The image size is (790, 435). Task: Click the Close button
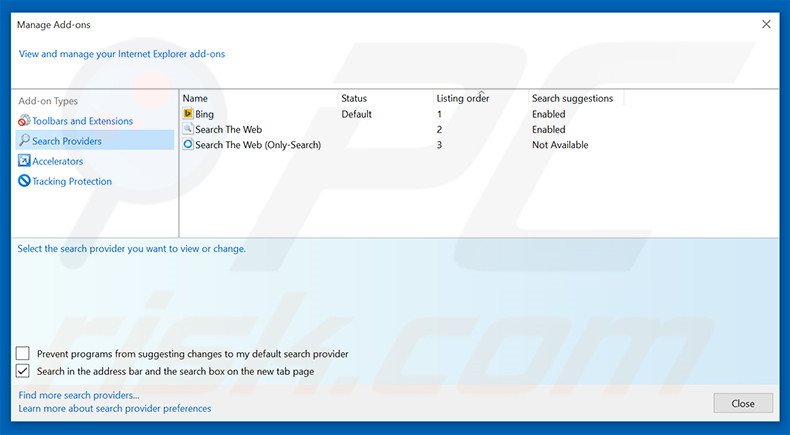743,403
